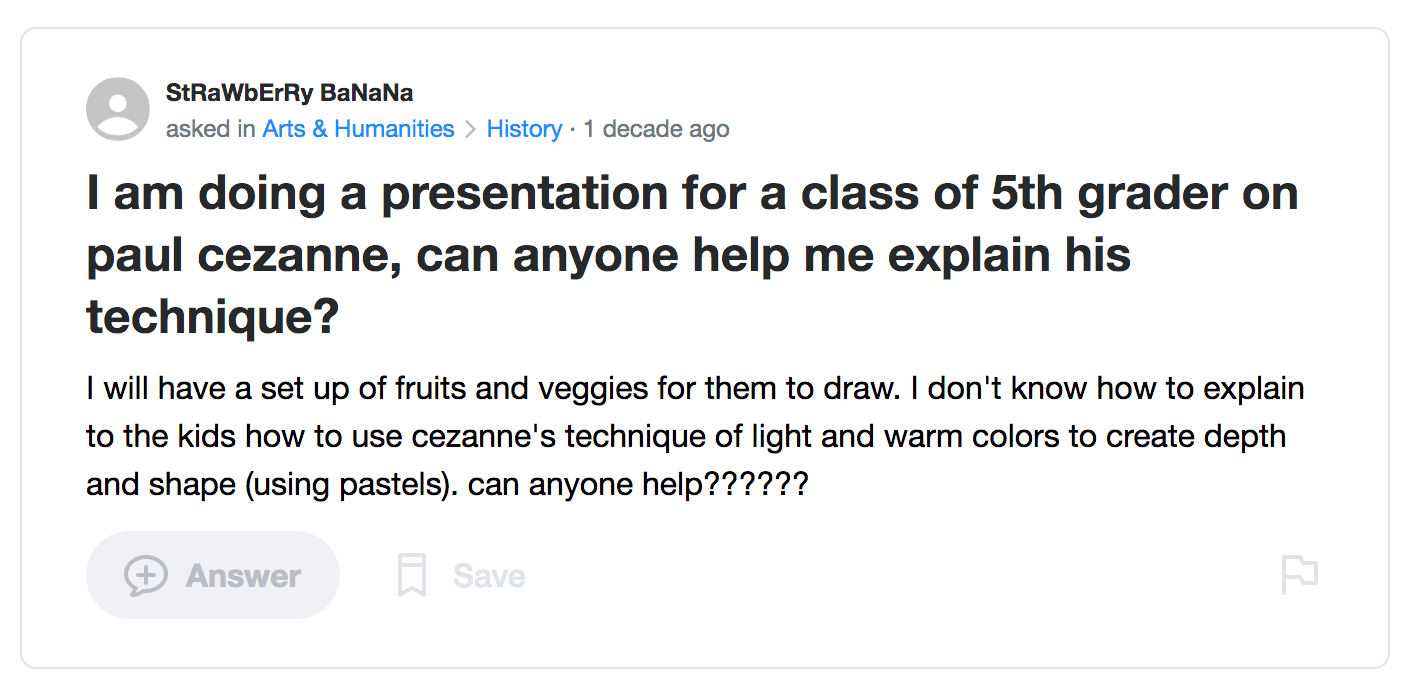Report the question with the flag icon
Screen dimensions: 1408x692
click(x=1299, y=576)
